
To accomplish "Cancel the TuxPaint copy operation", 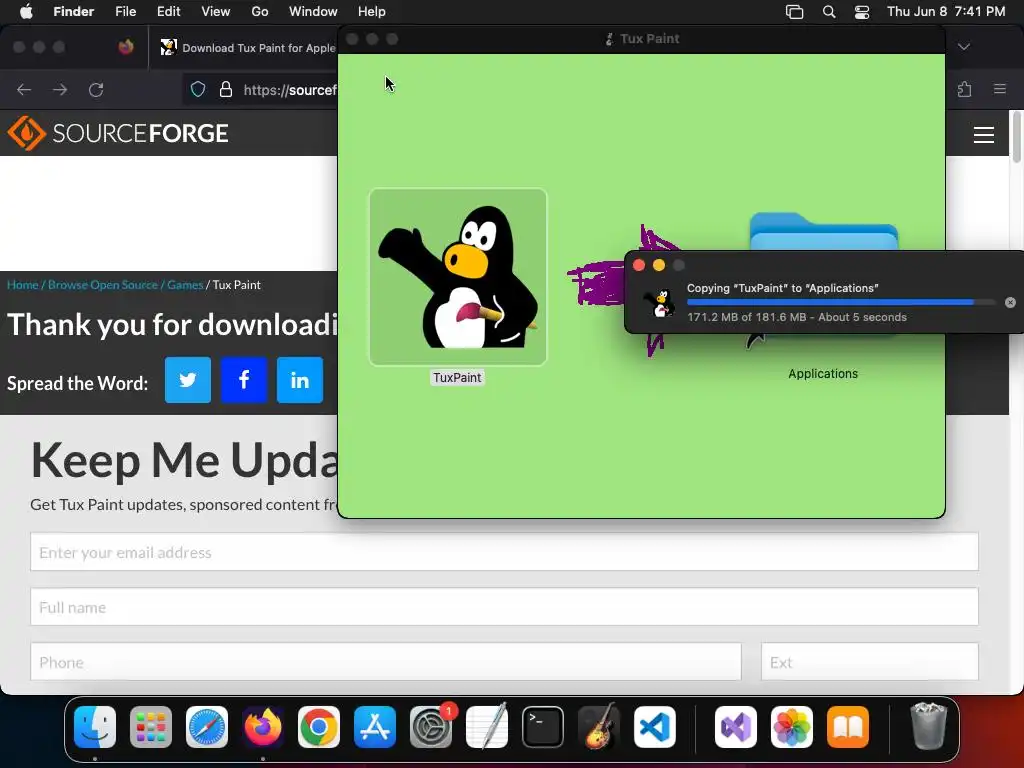I will [1010, 302].
